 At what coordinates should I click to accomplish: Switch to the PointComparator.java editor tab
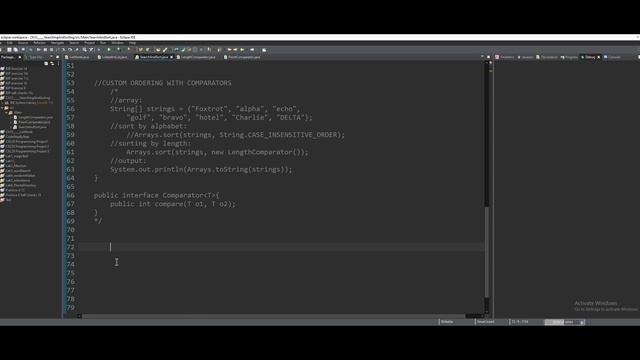point(242,57)
